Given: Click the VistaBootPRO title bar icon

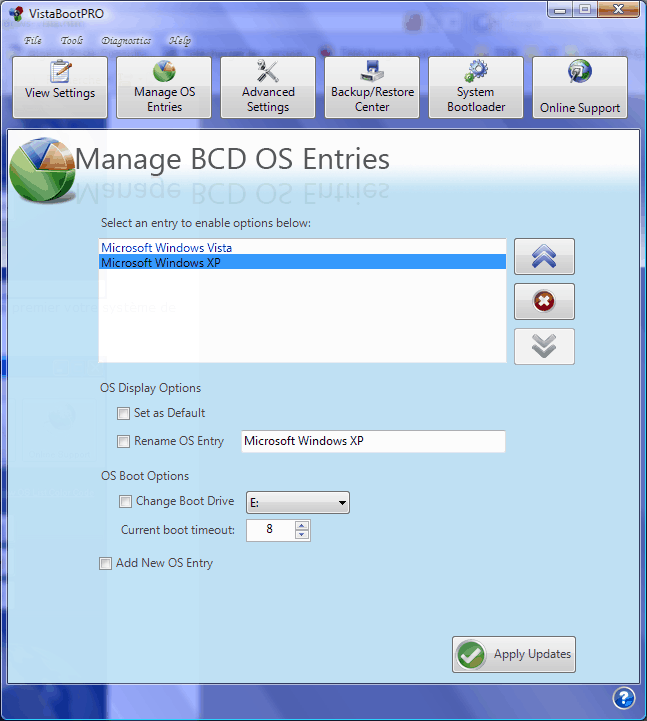Looking at the screenshot, I should click(x=17, y=13).
